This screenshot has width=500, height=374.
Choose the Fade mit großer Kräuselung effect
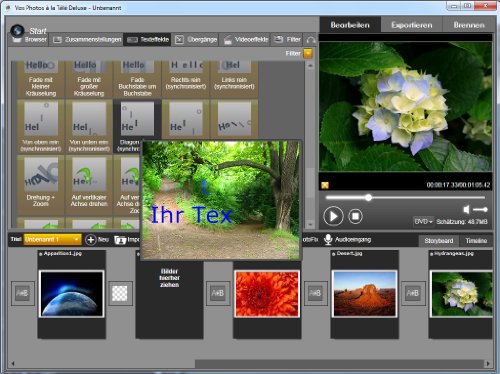click(x=89, y=79)
